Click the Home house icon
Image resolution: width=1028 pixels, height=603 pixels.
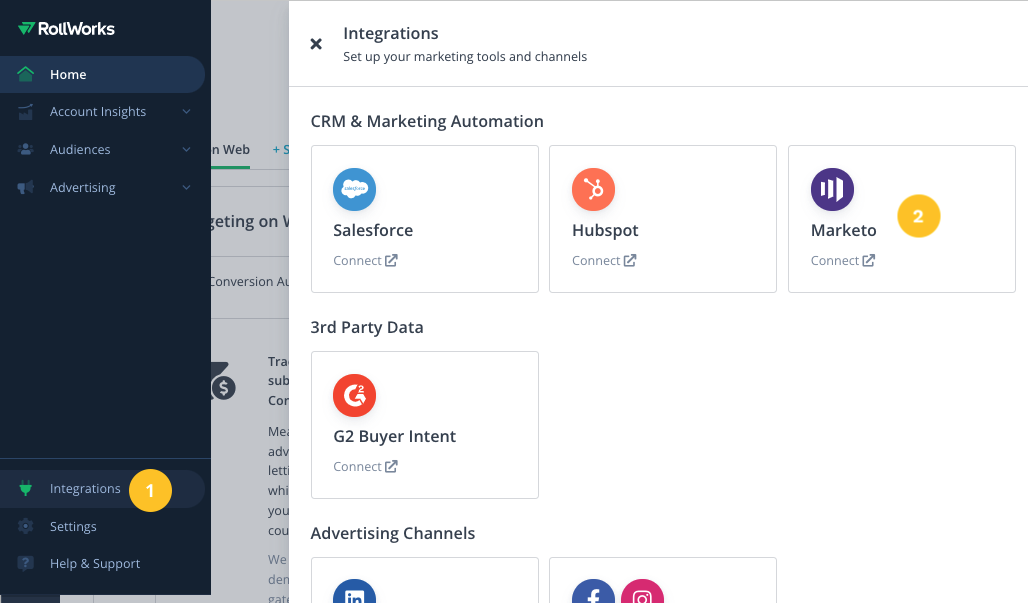point(26,74)
